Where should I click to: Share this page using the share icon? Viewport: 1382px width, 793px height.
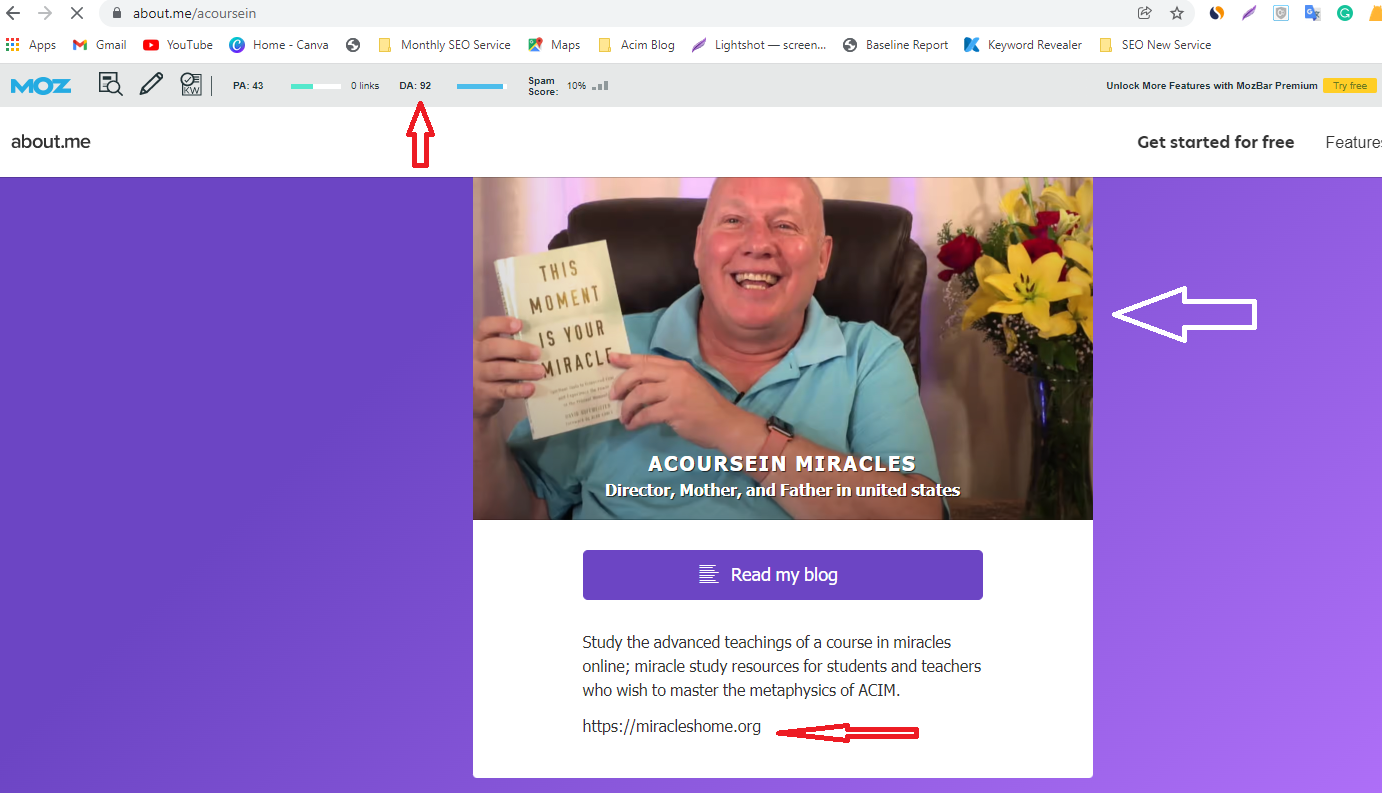1144,14
